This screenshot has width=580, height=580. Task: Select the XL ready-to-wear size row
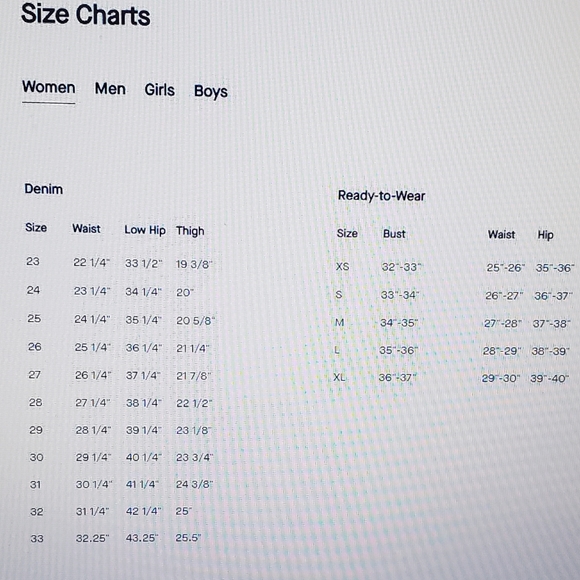[x=451, y=378]
